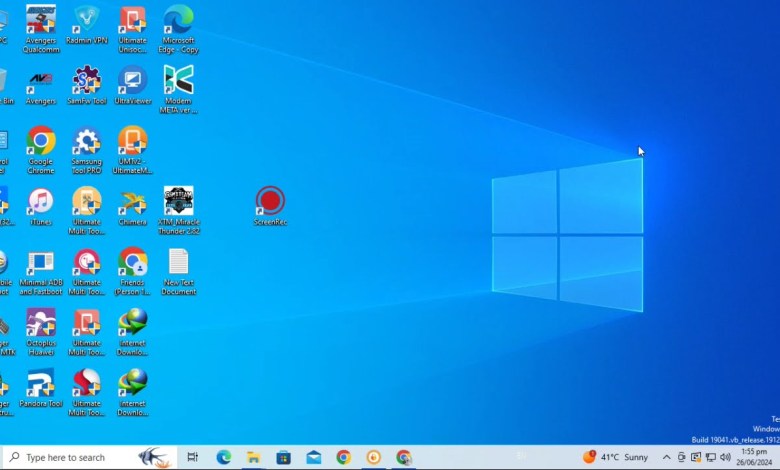Open the Minimal ADB and Fastboot shortcut
Screen dimensions: 780x470
[41, 263]
